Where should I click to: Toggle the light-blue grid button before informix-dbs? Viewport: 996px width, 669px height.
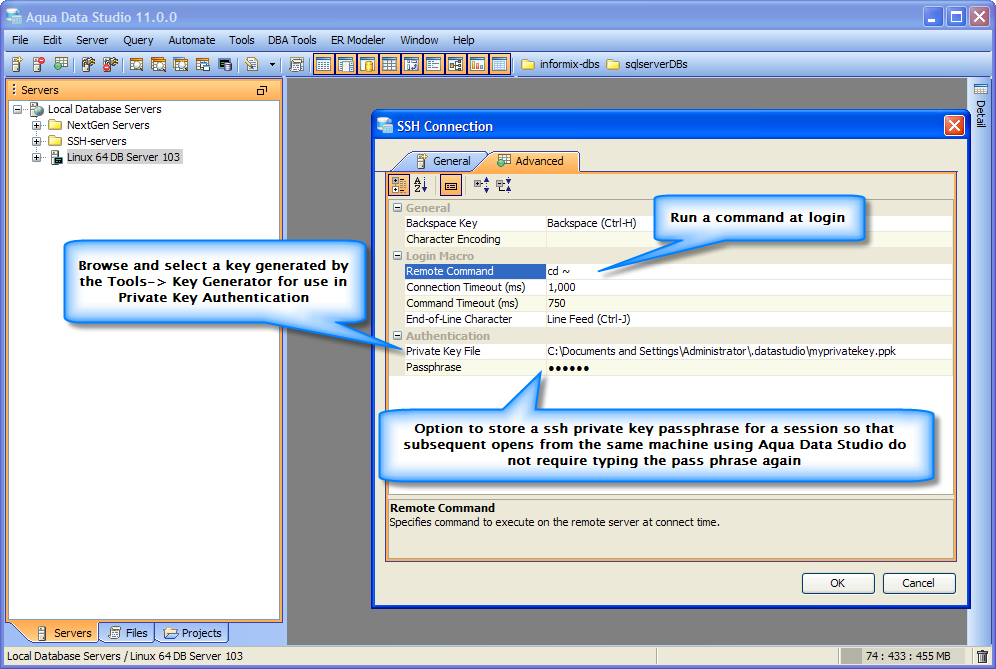[x=500, y=64]
